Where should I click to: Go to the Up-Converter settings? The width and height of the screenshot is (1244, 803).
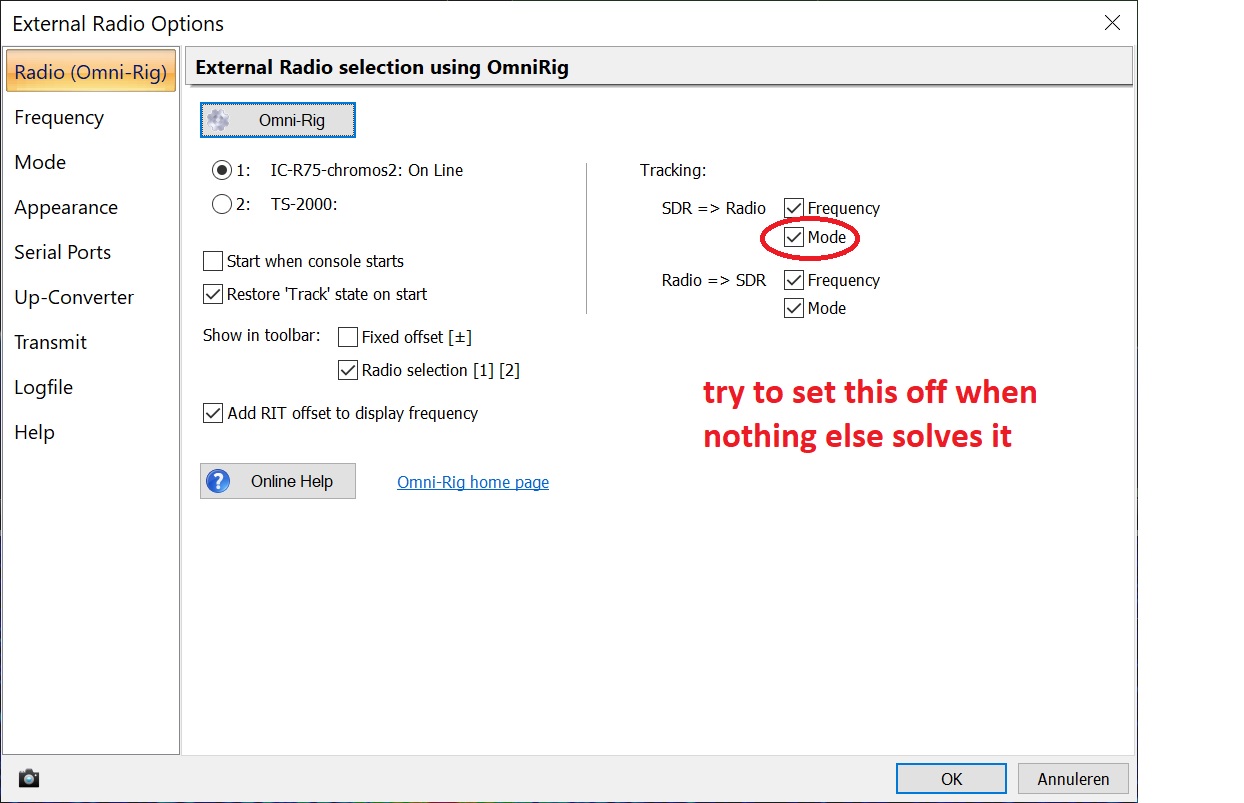tap(74, 297)
